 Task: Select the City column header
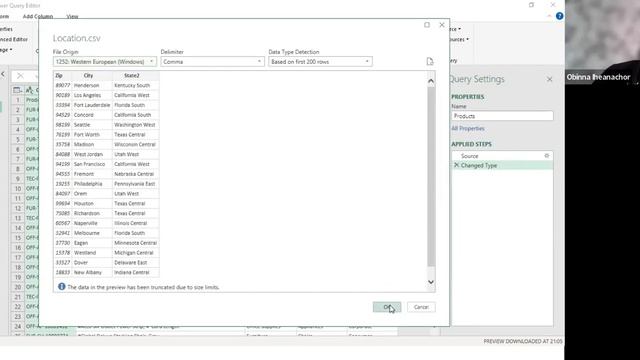tap(92, 76)
